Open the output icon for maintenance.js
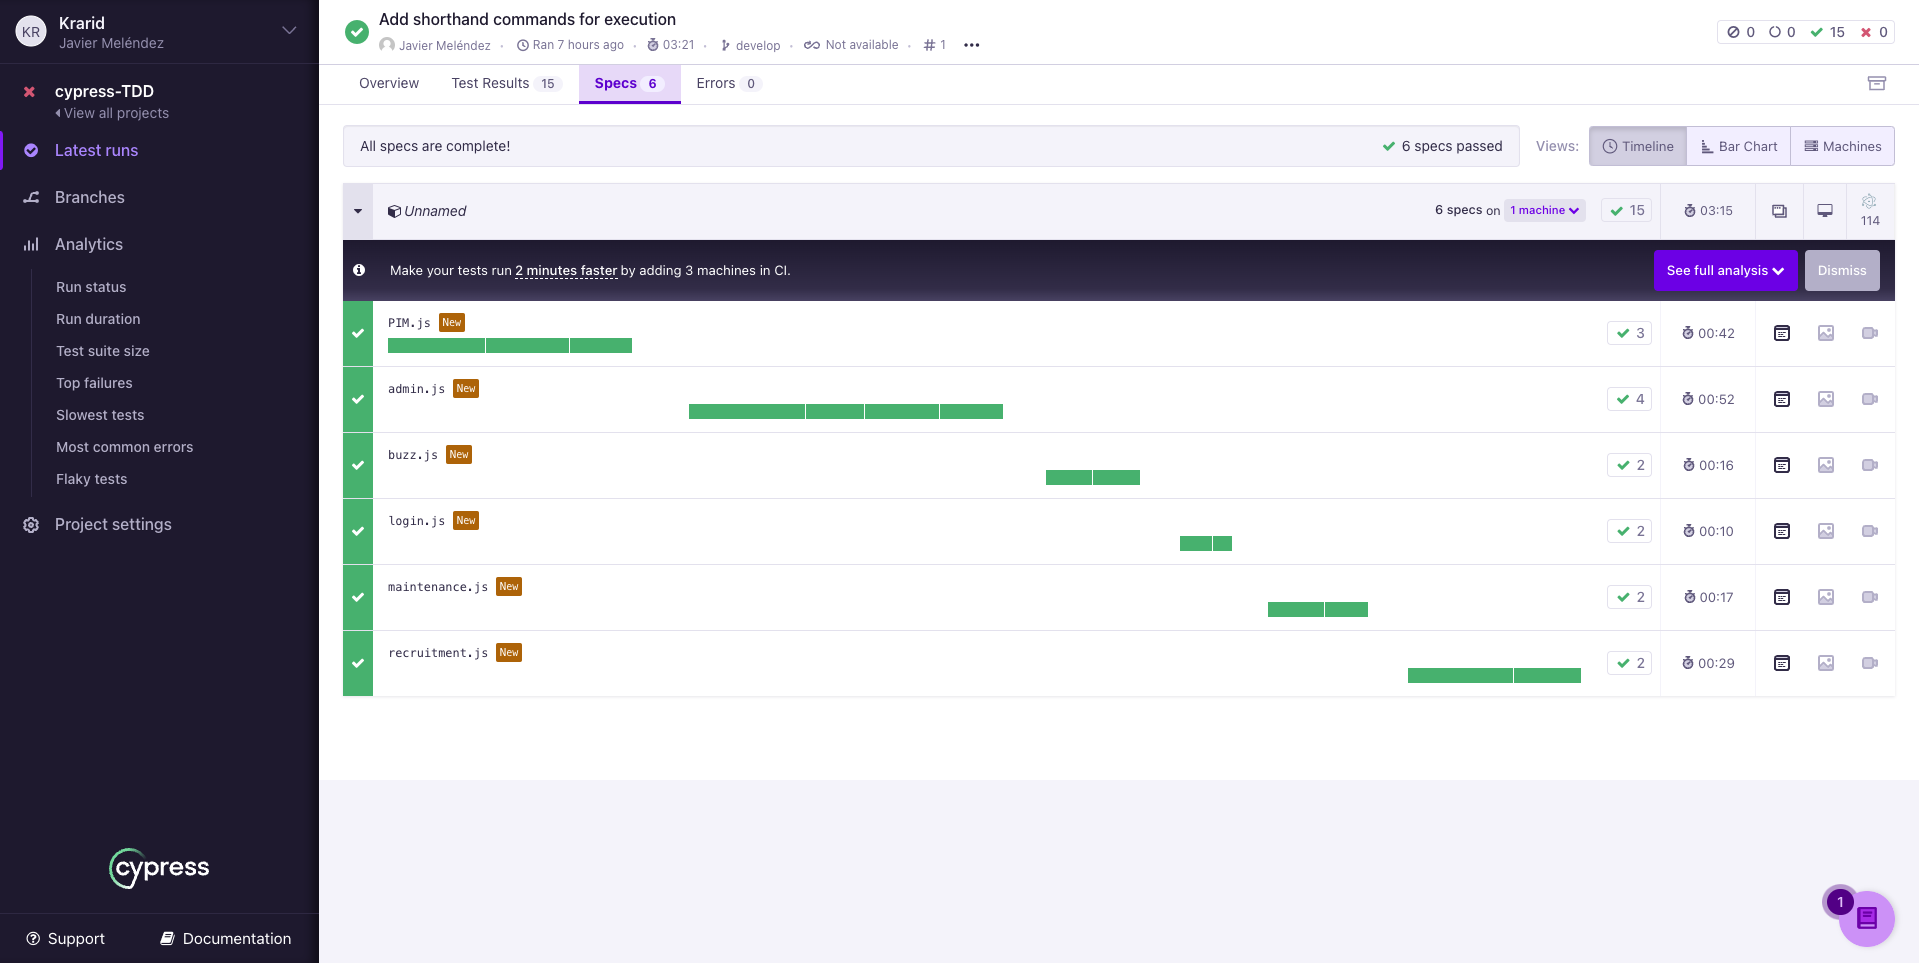 1782,597
